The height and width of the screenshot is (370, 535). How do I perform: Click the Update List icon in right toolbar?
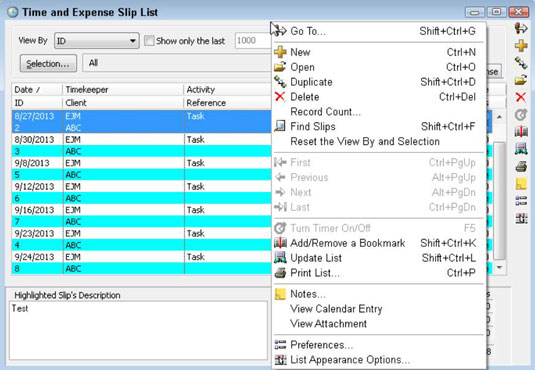click(x=521, y=149)
